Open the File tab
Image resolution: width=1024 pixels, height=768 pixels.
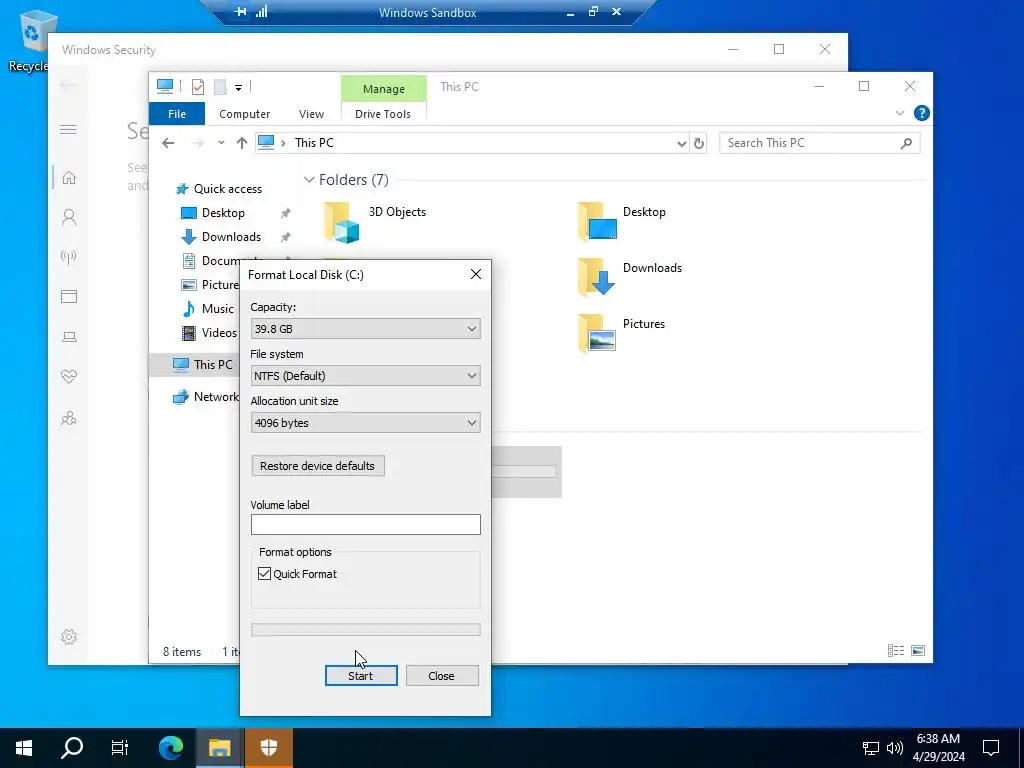pos(177,114)
